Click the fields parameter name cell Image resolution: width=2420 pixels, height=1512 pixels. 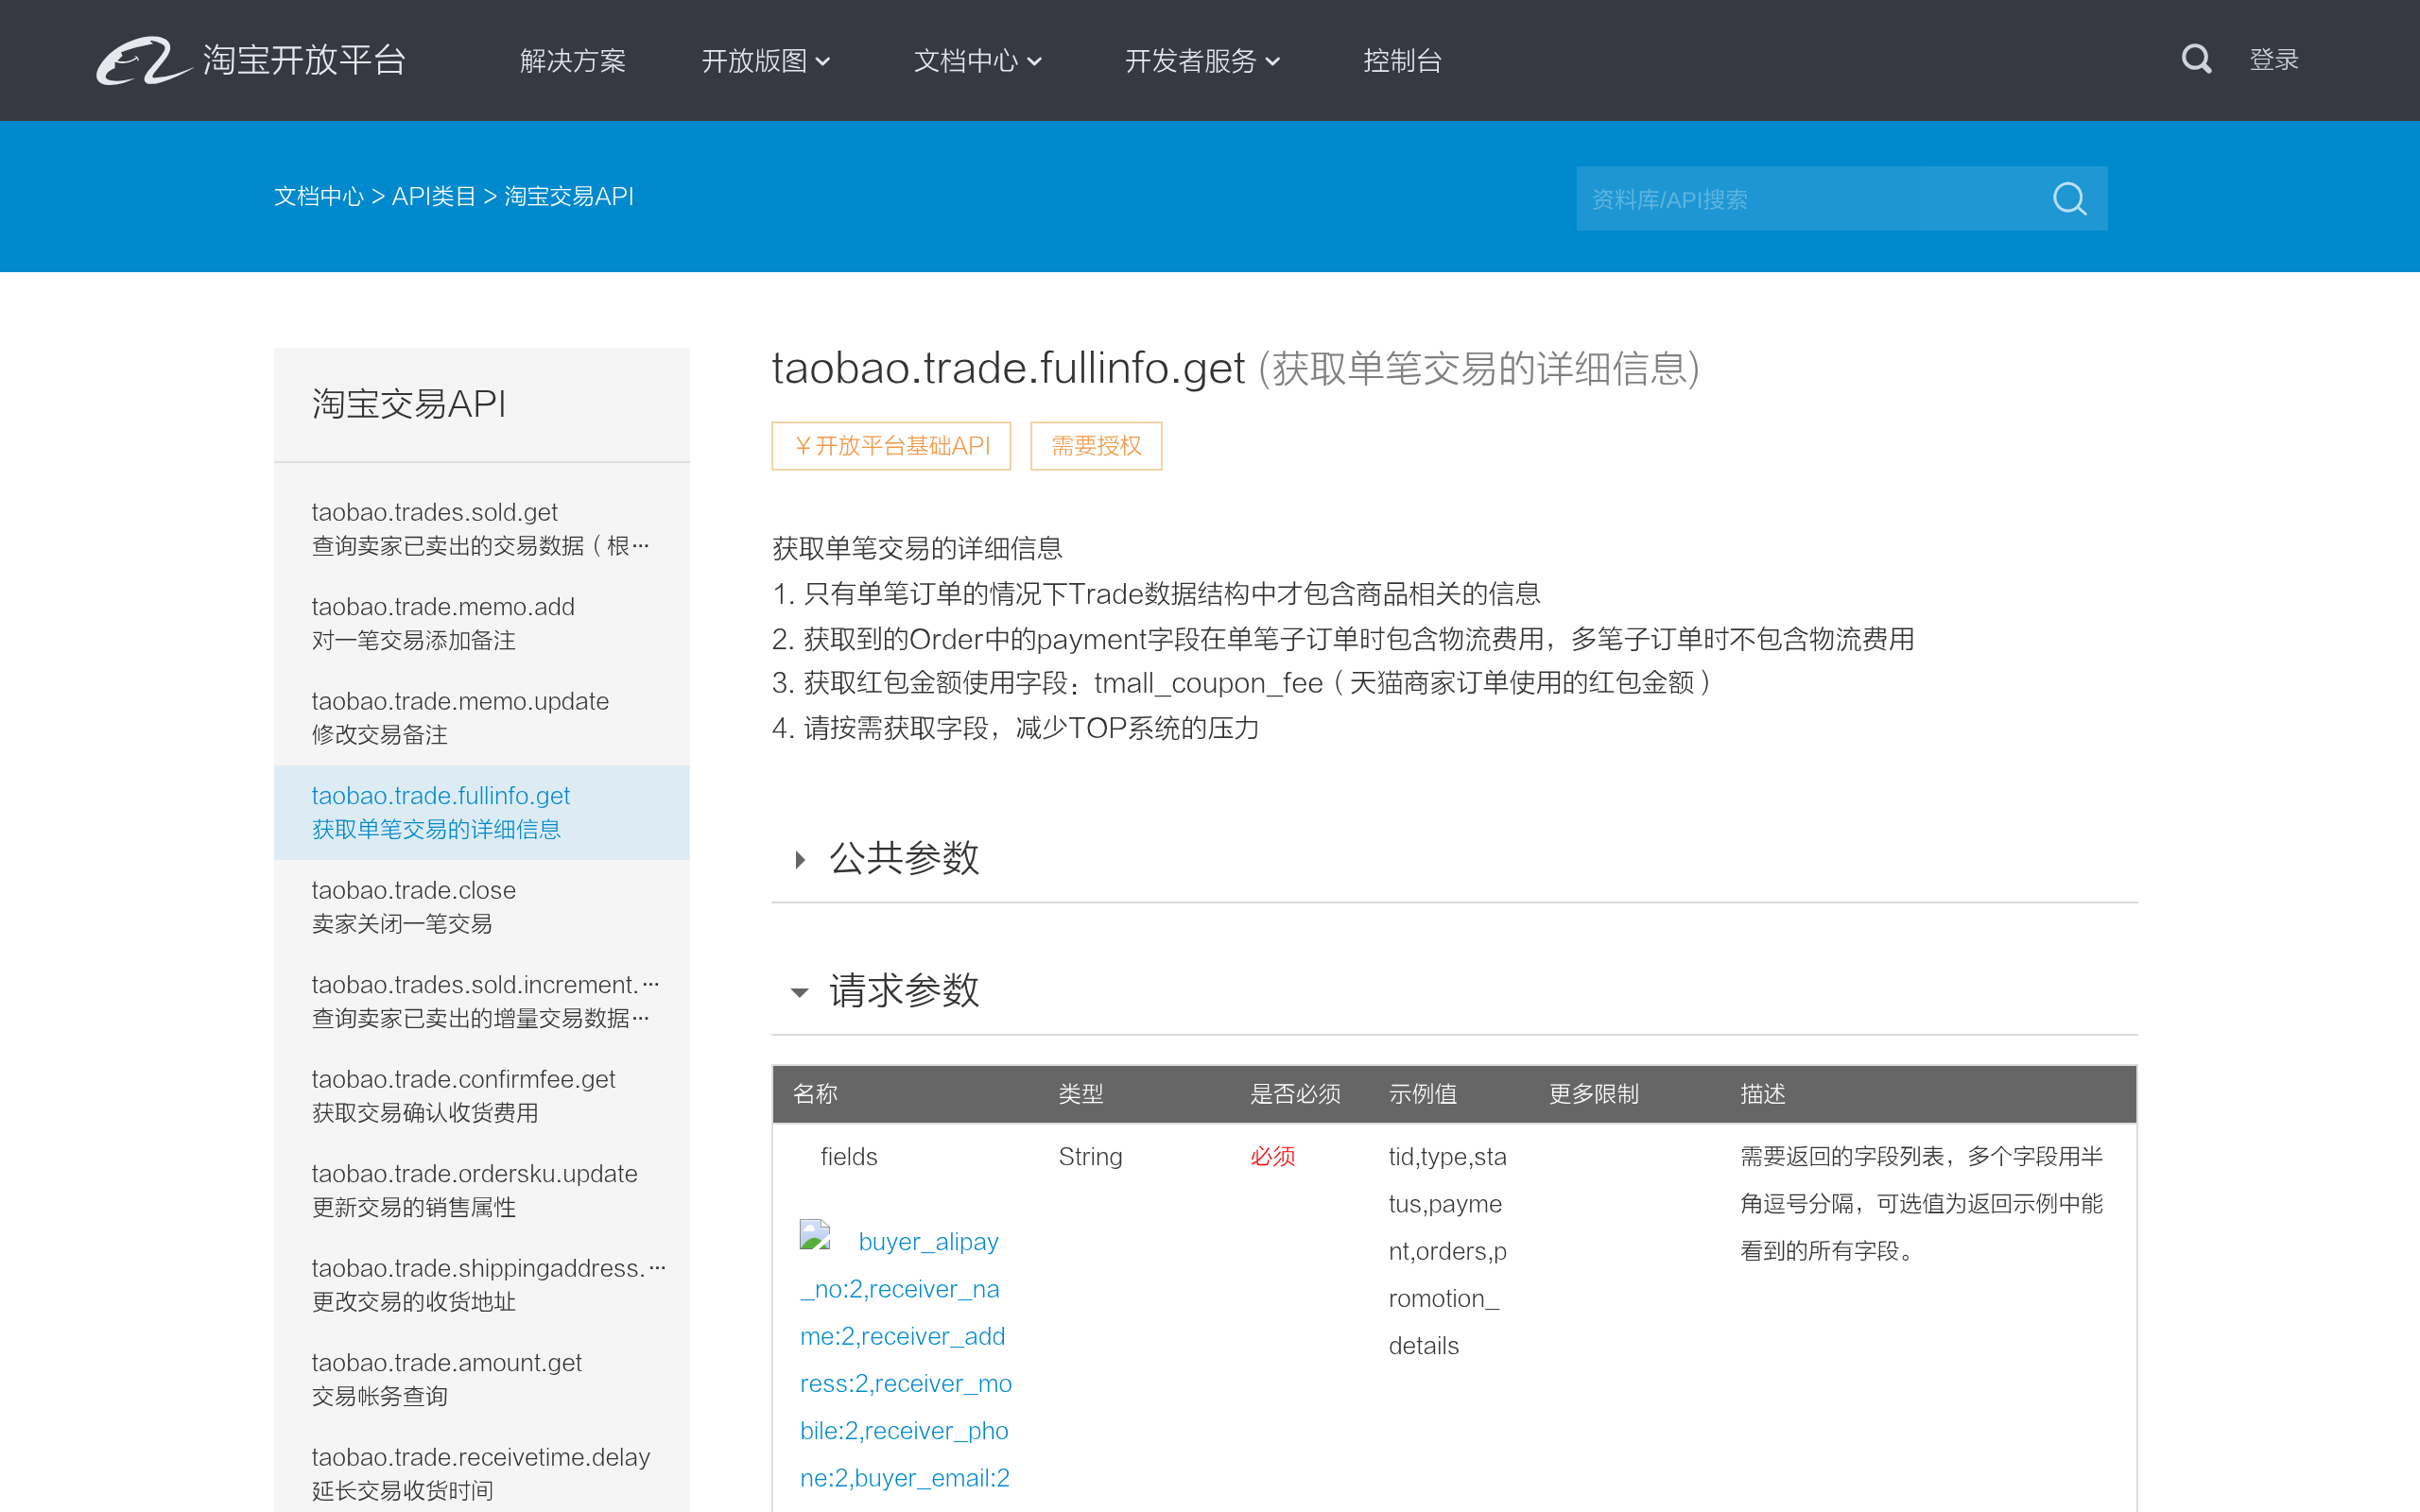[849, 1156]
